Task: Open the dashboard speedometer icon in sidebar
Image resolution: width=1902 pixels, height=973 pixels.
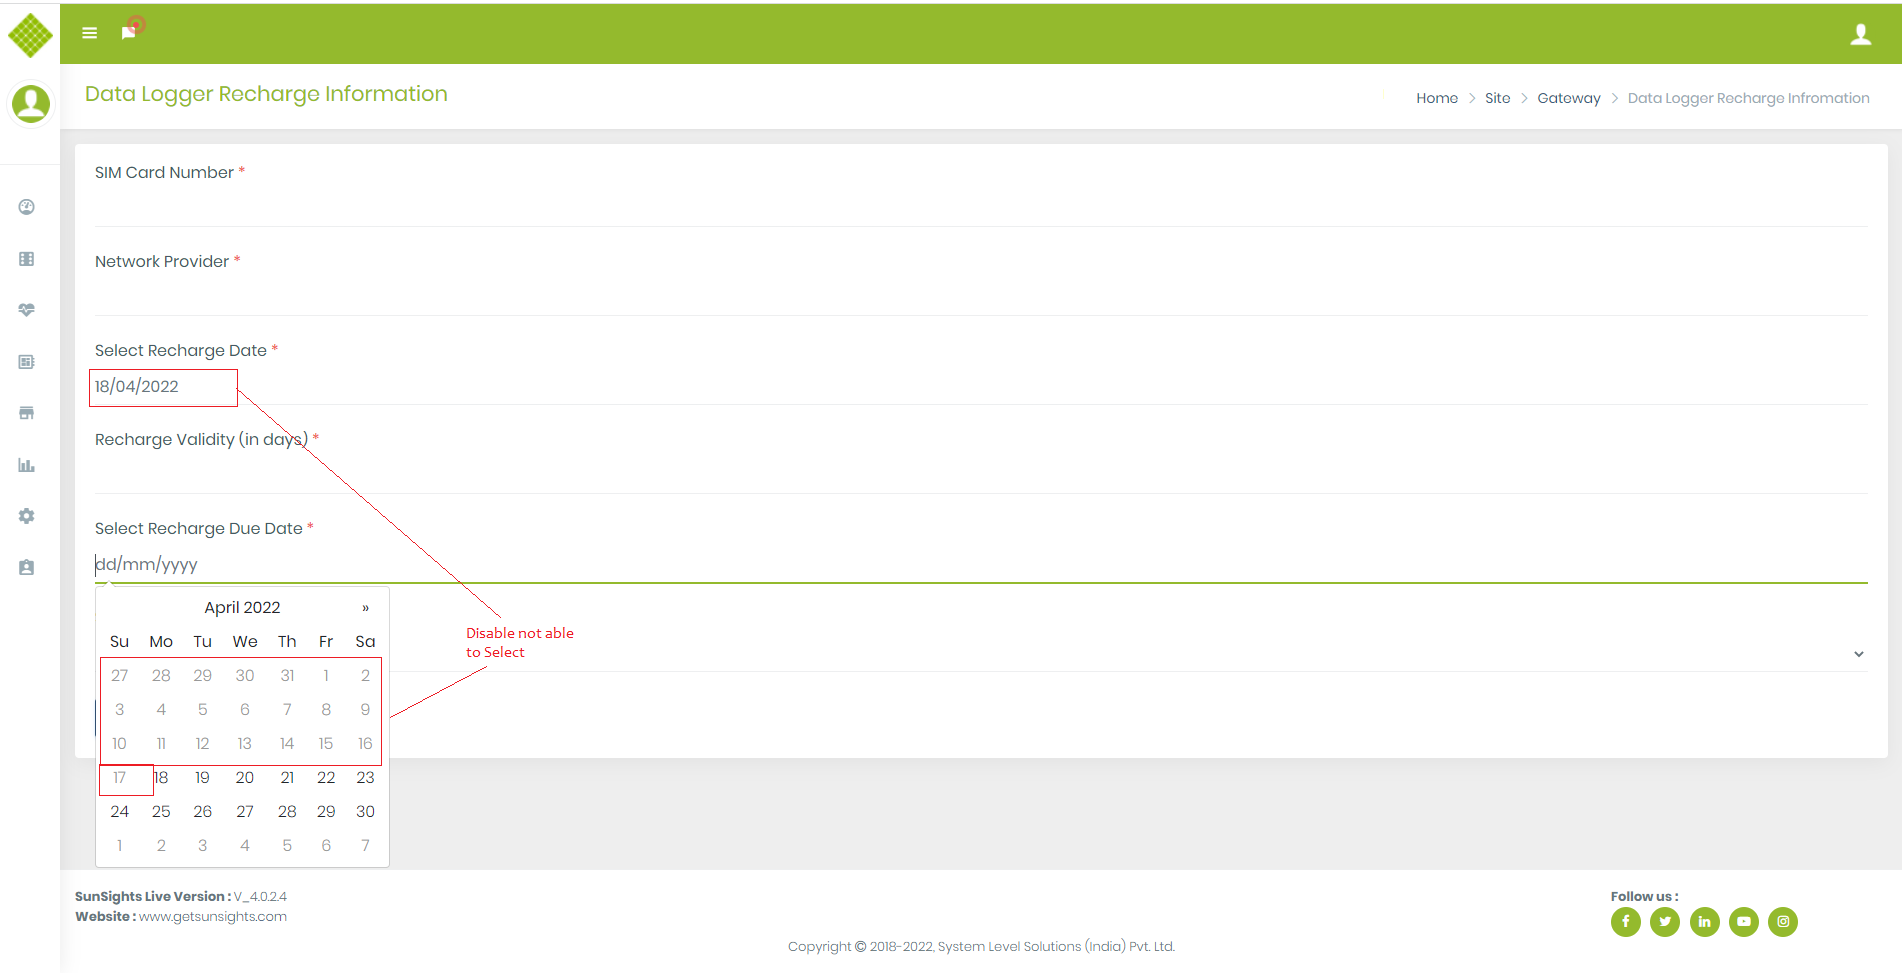Action: coord(26,206)
